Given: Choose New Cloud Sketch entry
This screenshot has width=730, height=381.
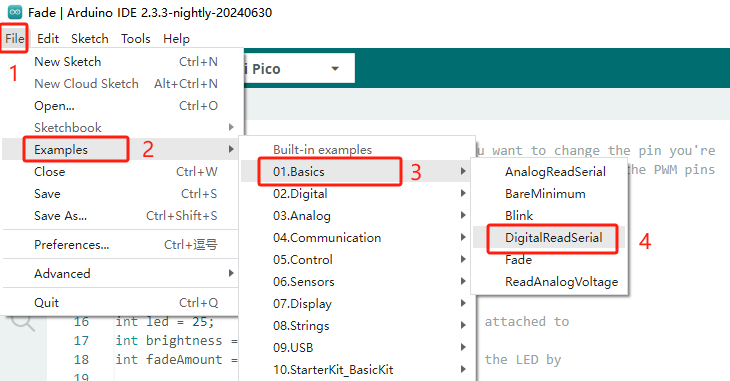Looking at the screenshot, I should click(121, 83).
